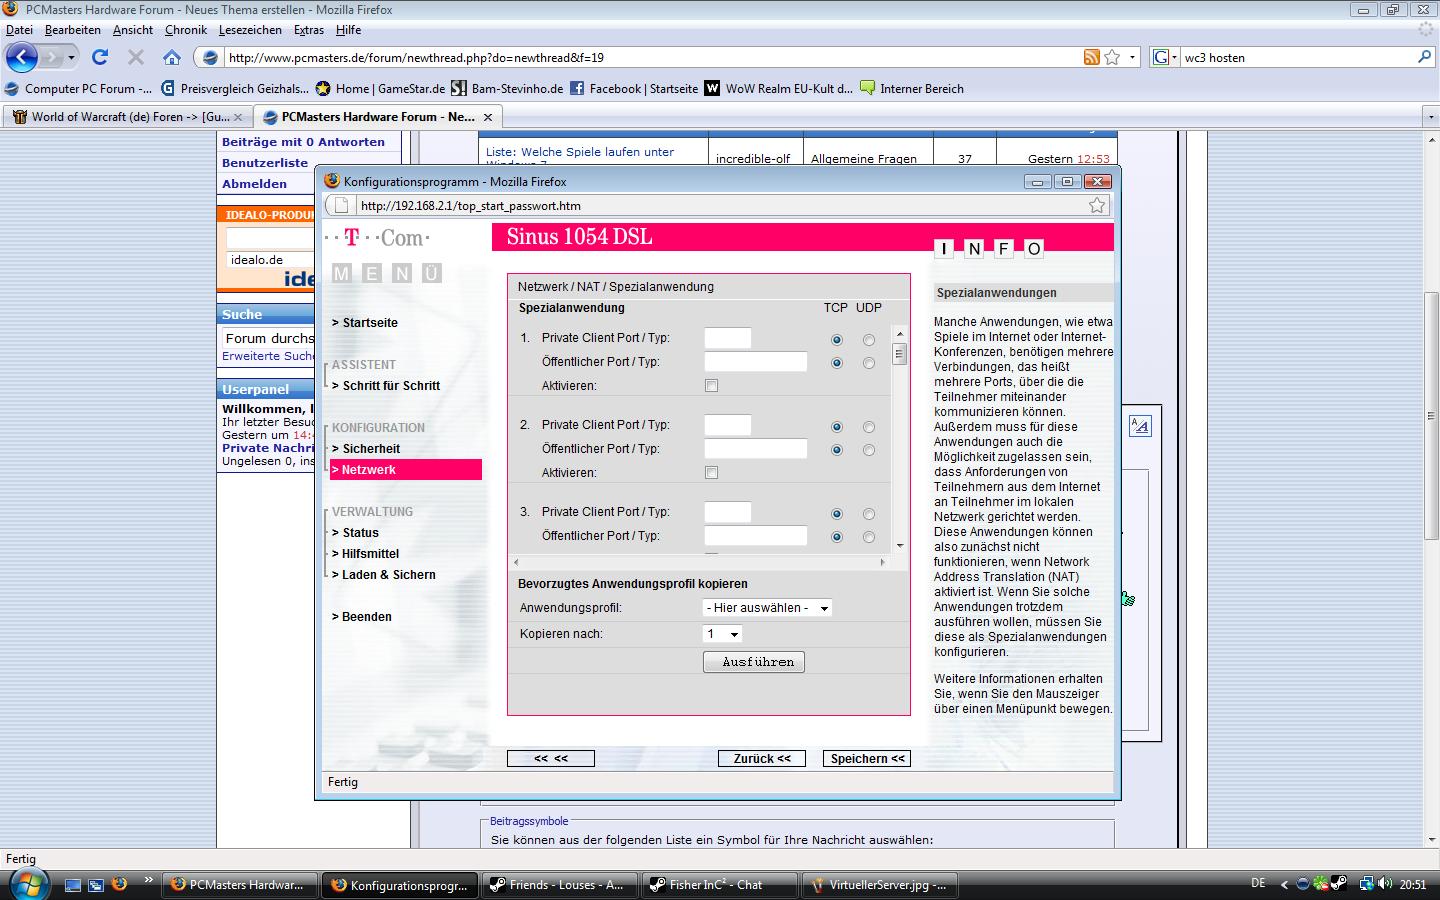Subscribe via the RSS feed icon
Viewport: 1440px width, 900px height.
click(x=1092, y=57)
